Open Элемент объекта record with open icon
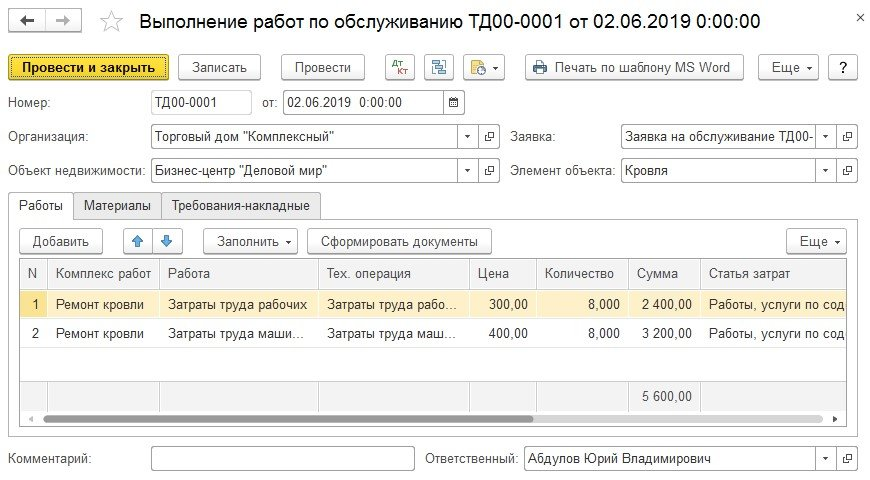The width and height of the screenshot is (870, 480). 847,171
